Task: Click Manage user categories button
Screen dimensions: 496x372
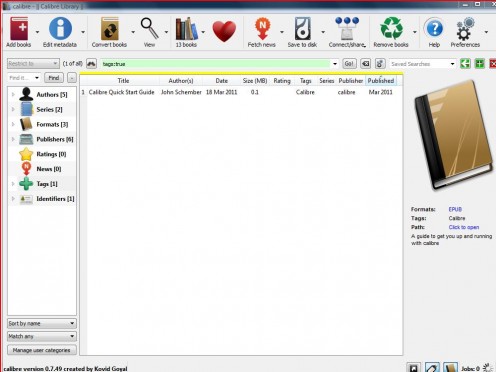Action: pos(42,350)
